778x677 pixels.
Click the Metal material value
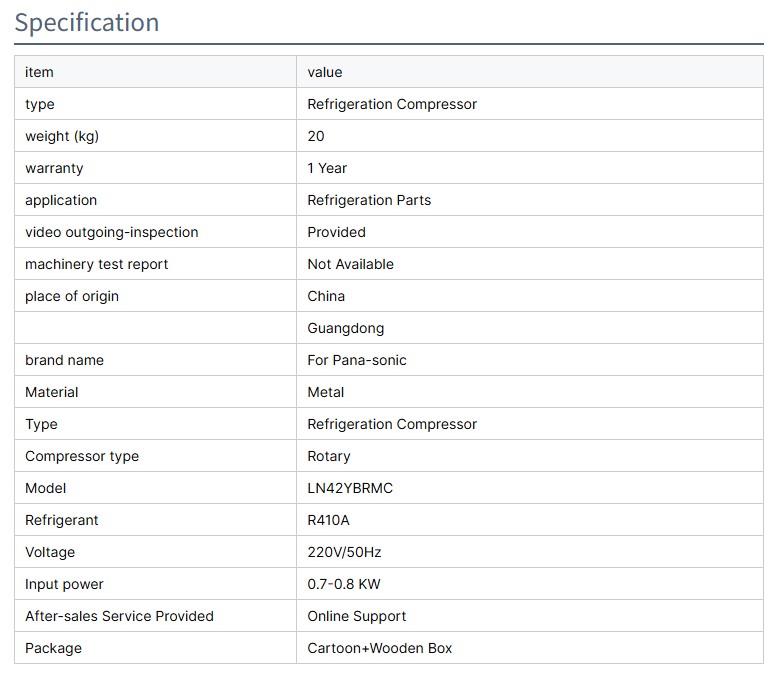326,392
